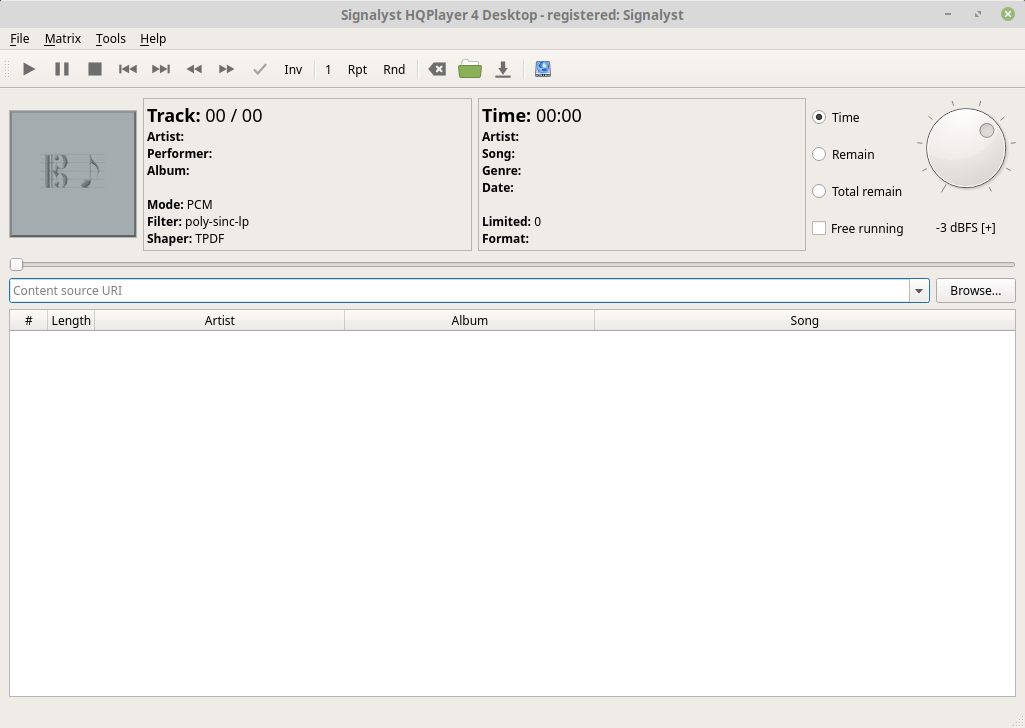Click the Browse... button
1025x728 pixels.
click(975, 291)
